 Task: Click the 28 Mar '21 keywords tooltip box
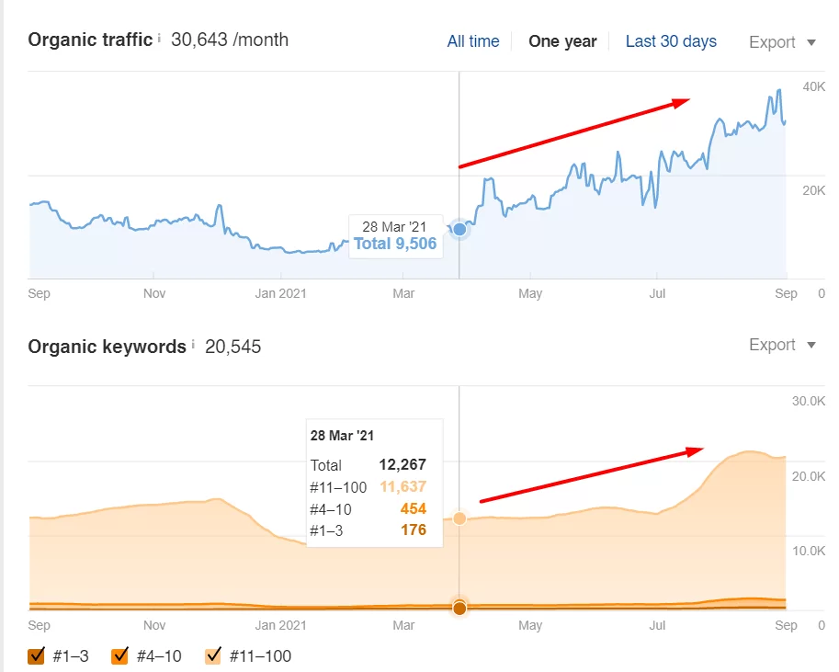click(x=368, y=483)
